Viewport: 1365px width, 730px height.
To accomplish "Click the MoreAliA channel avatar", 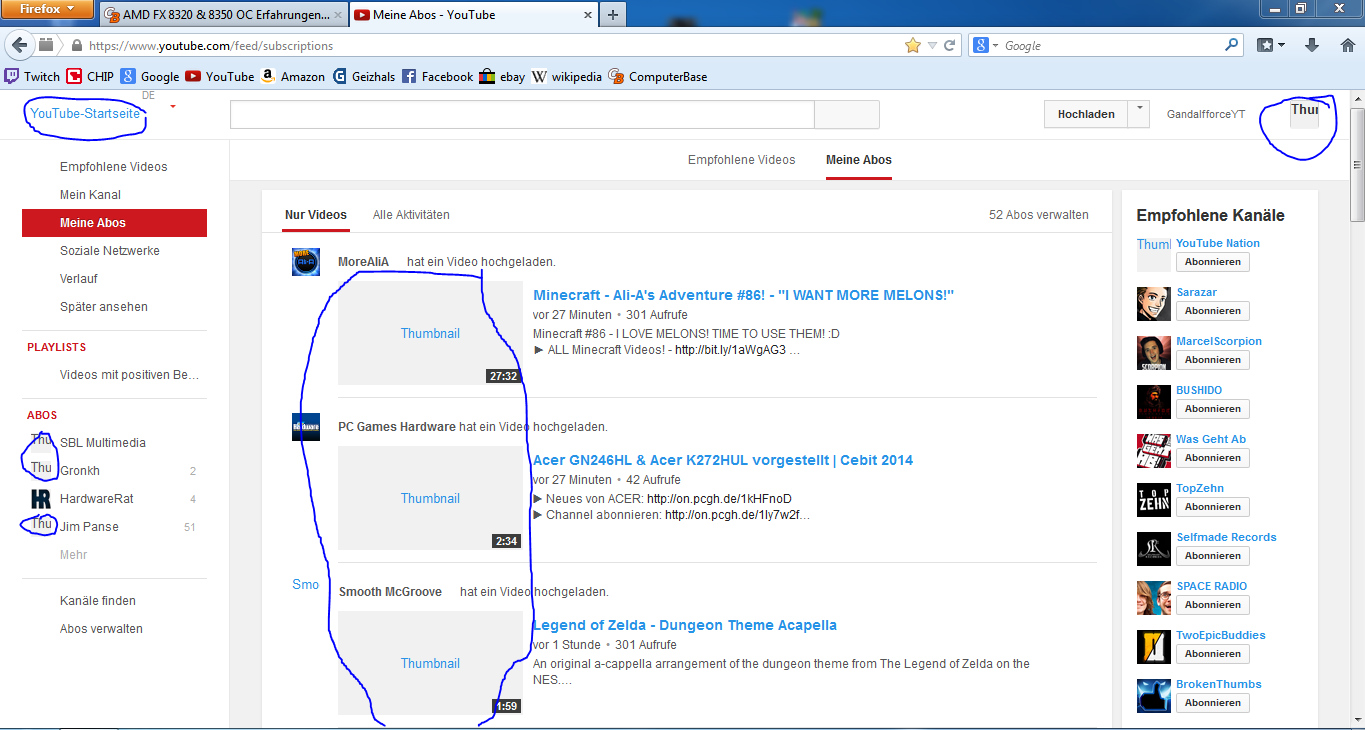I will point(306,262).
